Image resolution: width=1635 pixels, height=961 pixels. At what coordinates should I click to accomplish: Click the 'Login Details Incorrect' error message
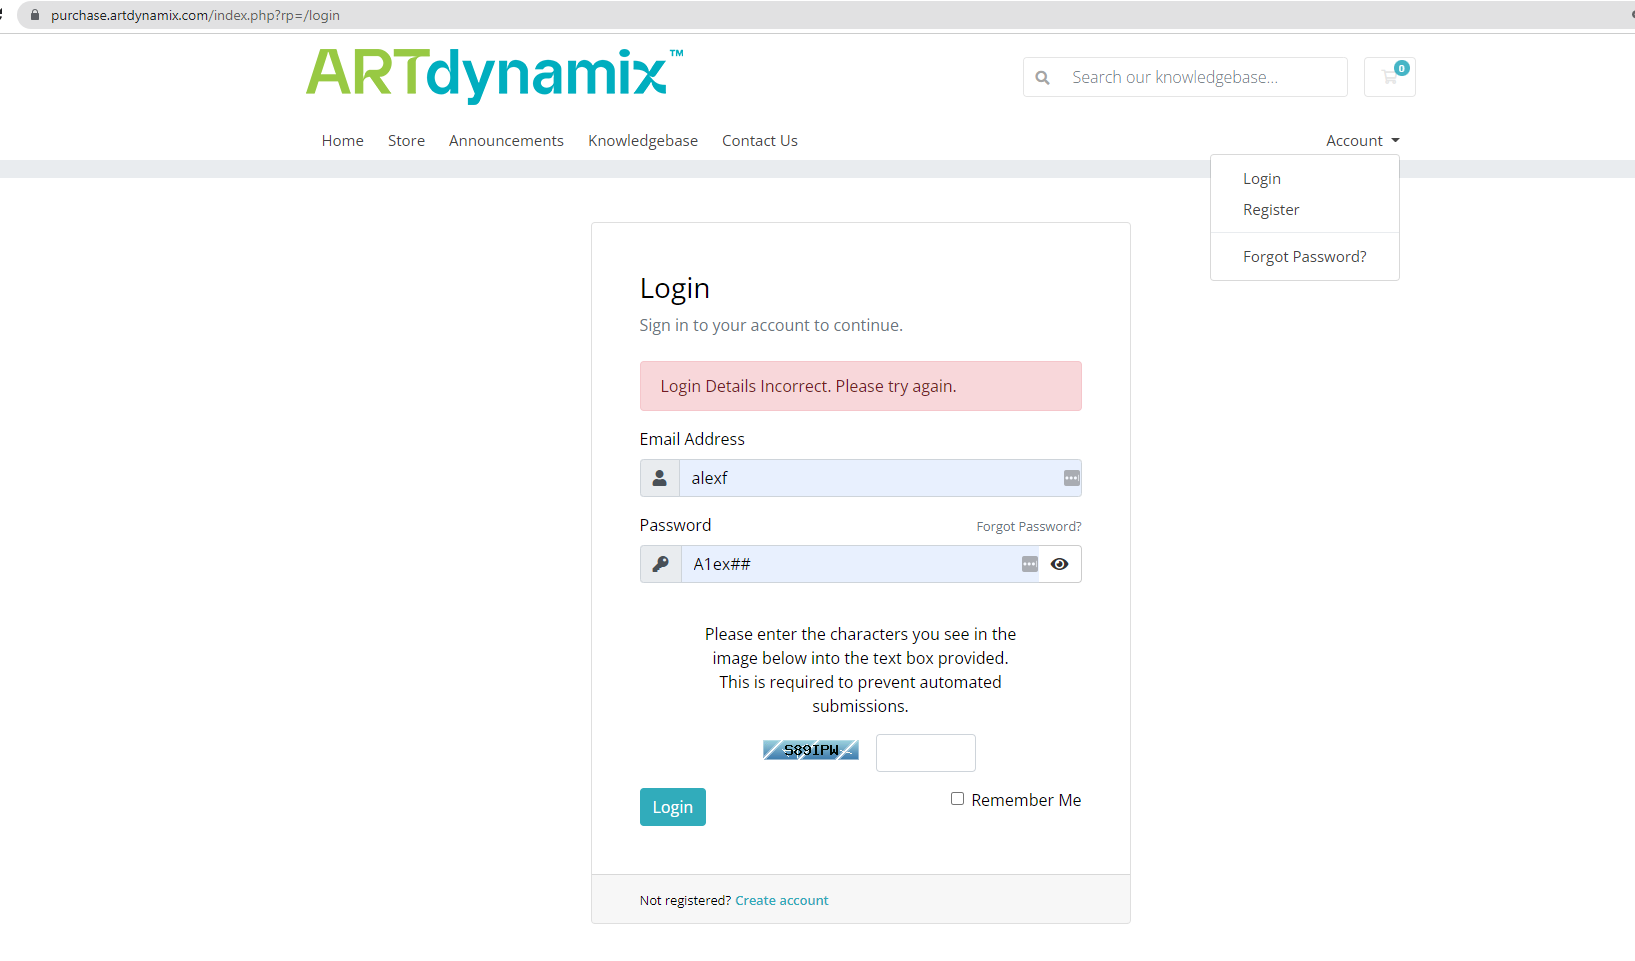click(861, 386)
